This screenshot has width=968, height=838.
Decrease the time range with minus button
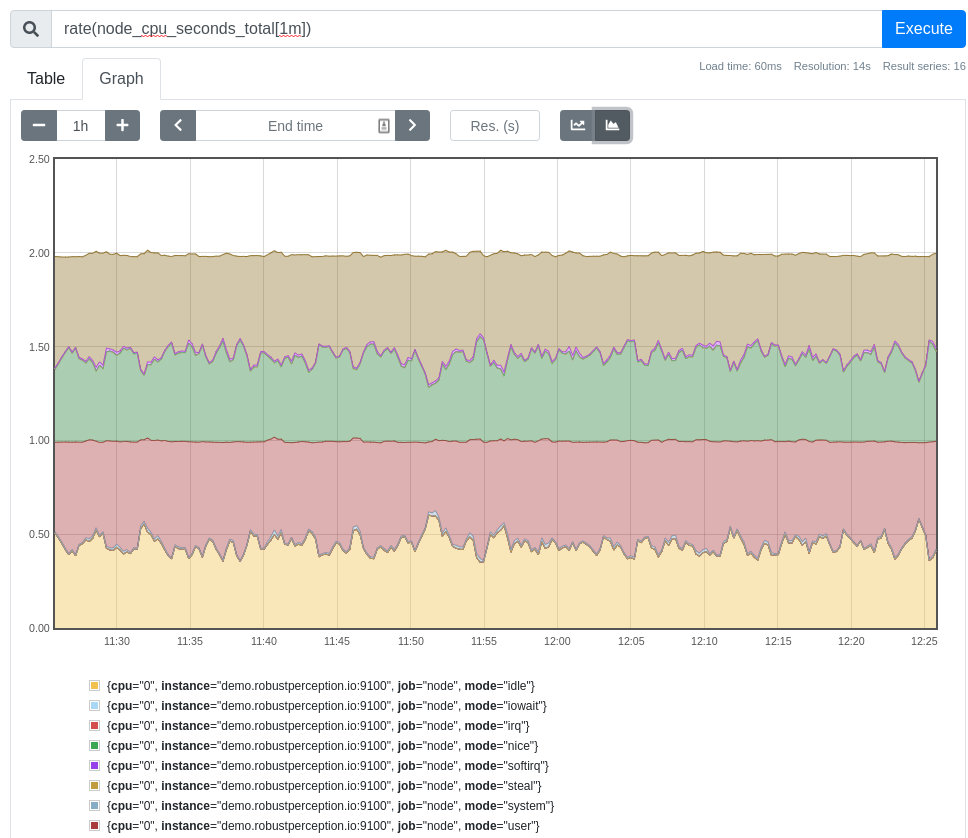coord(39,125)
